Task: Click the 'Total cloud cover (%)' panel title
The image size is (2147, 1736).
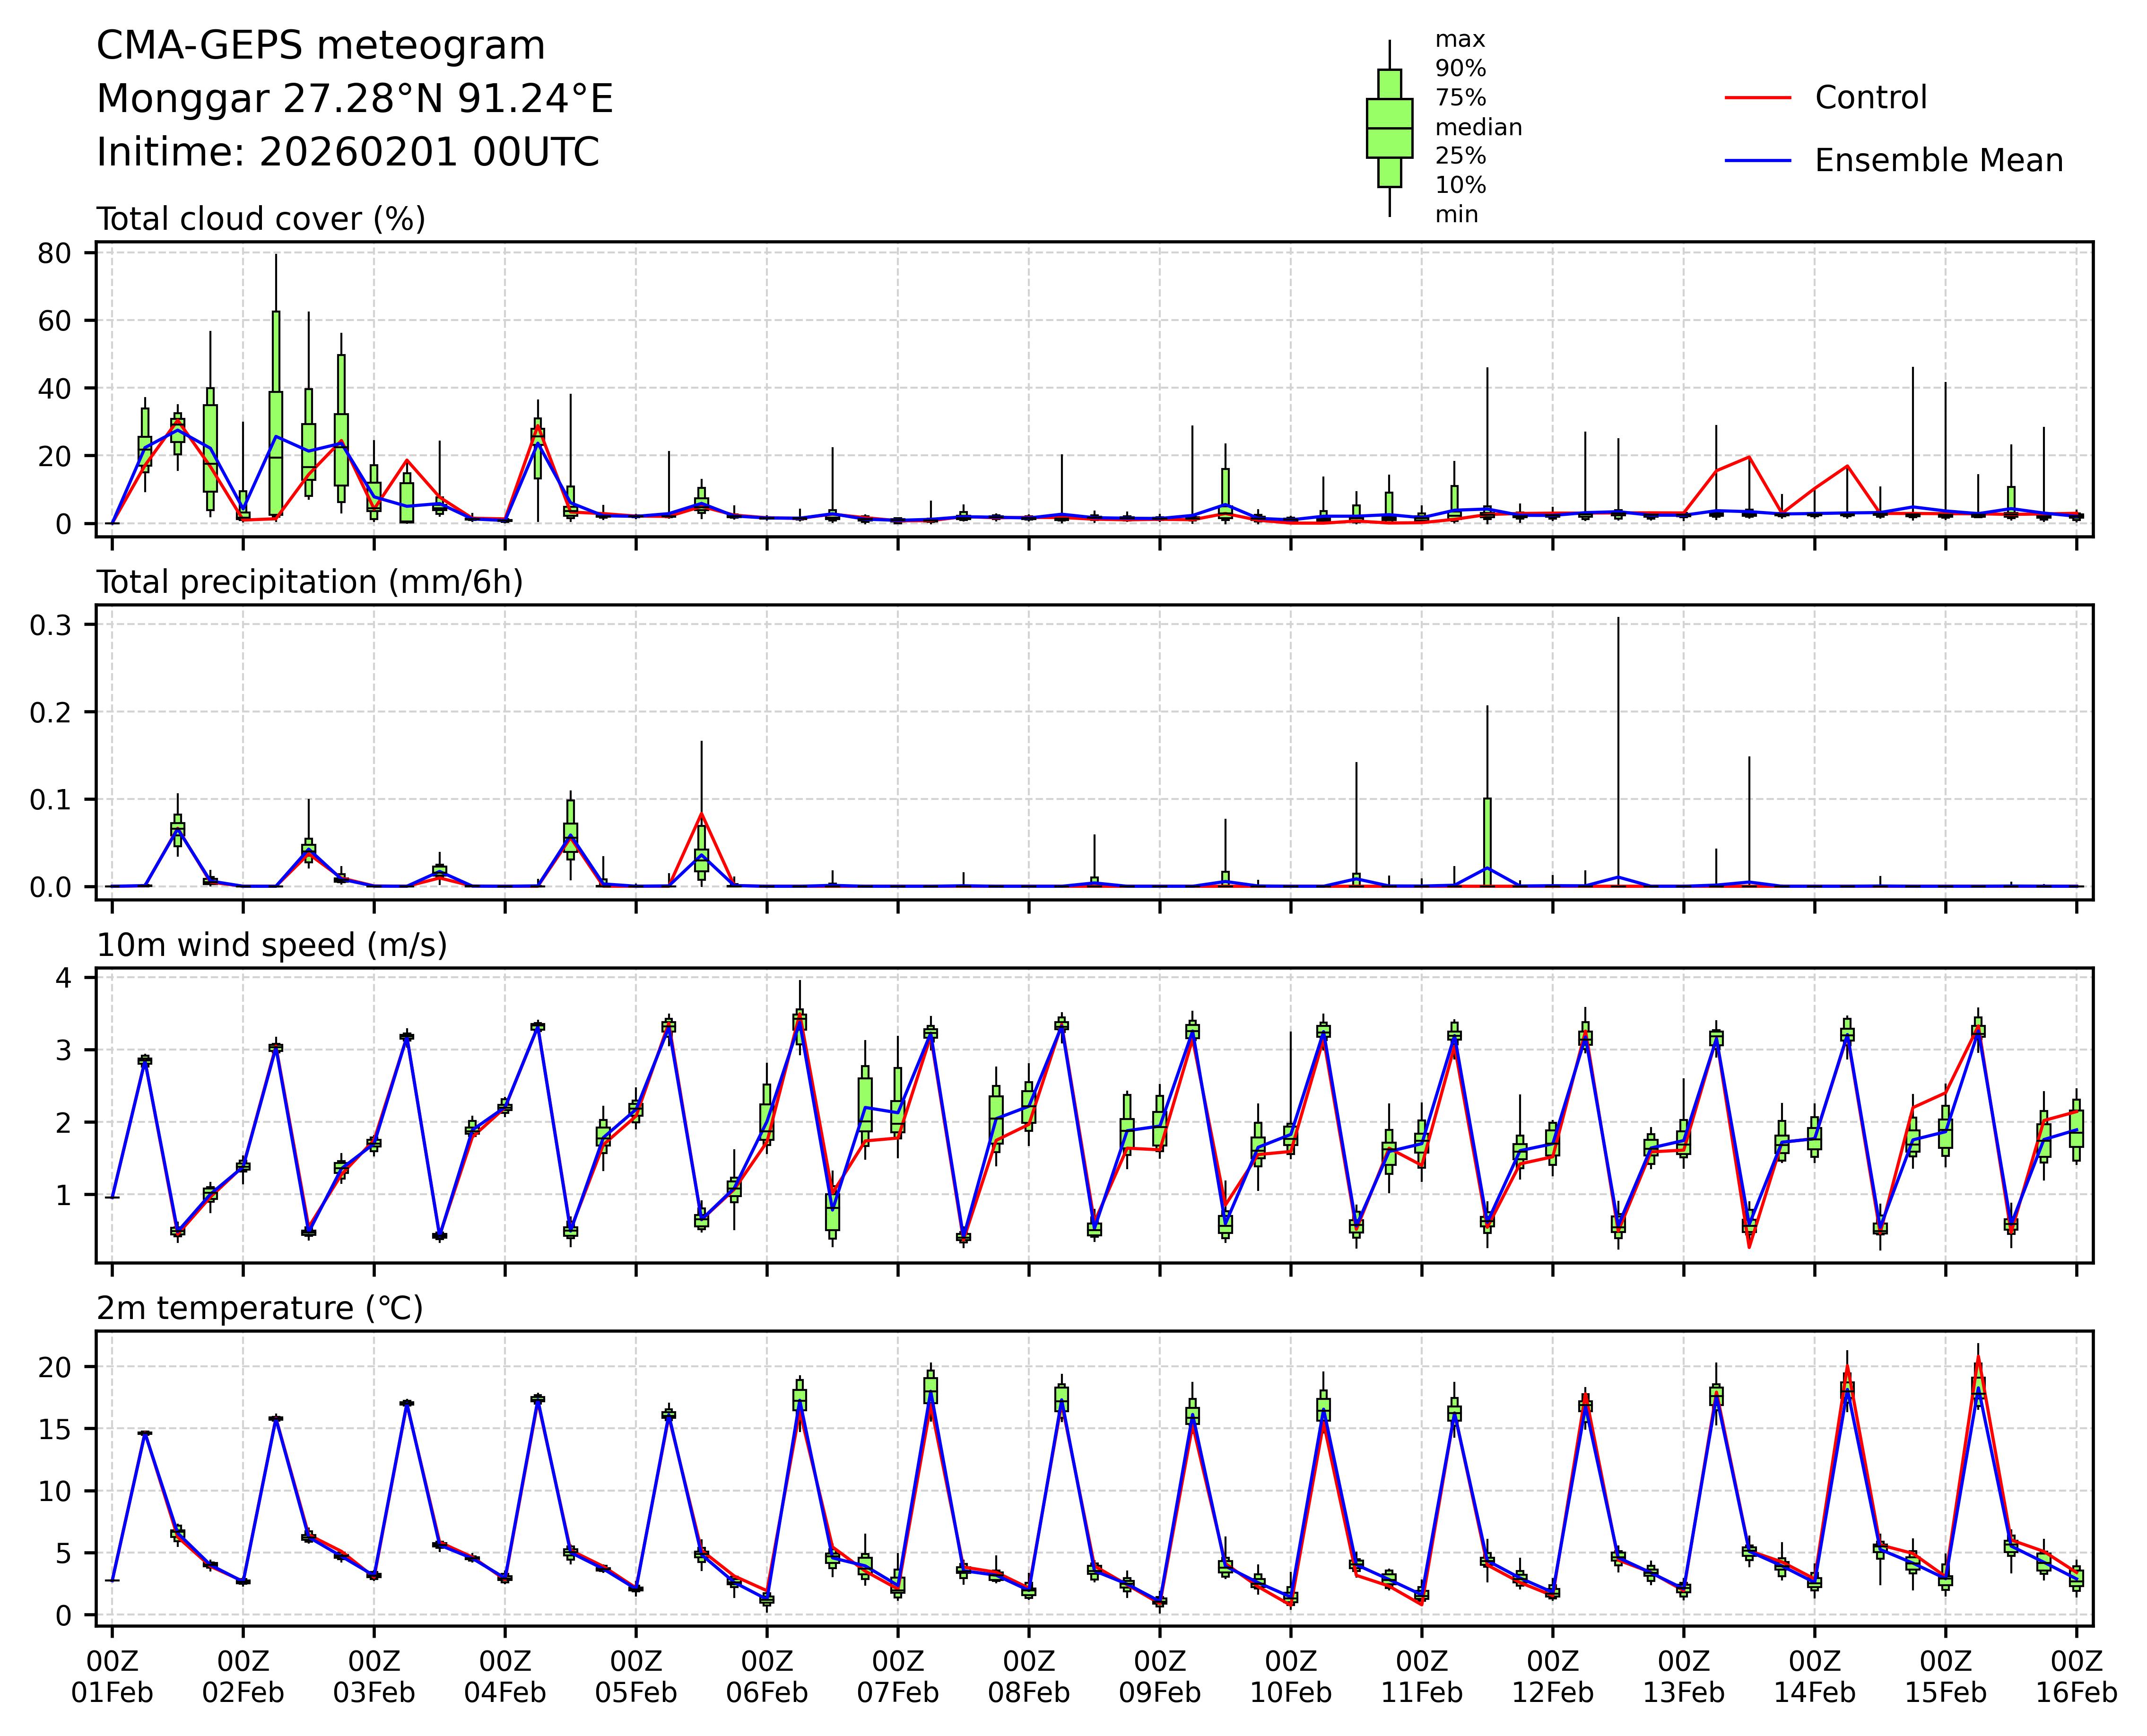Action: pyautogui.click(x=261, y=219)
